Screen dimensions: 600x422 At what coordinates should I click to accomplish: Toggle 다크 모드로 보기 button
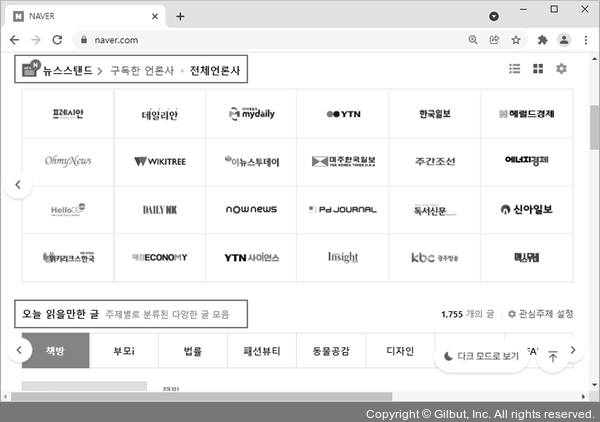(482, 356)
